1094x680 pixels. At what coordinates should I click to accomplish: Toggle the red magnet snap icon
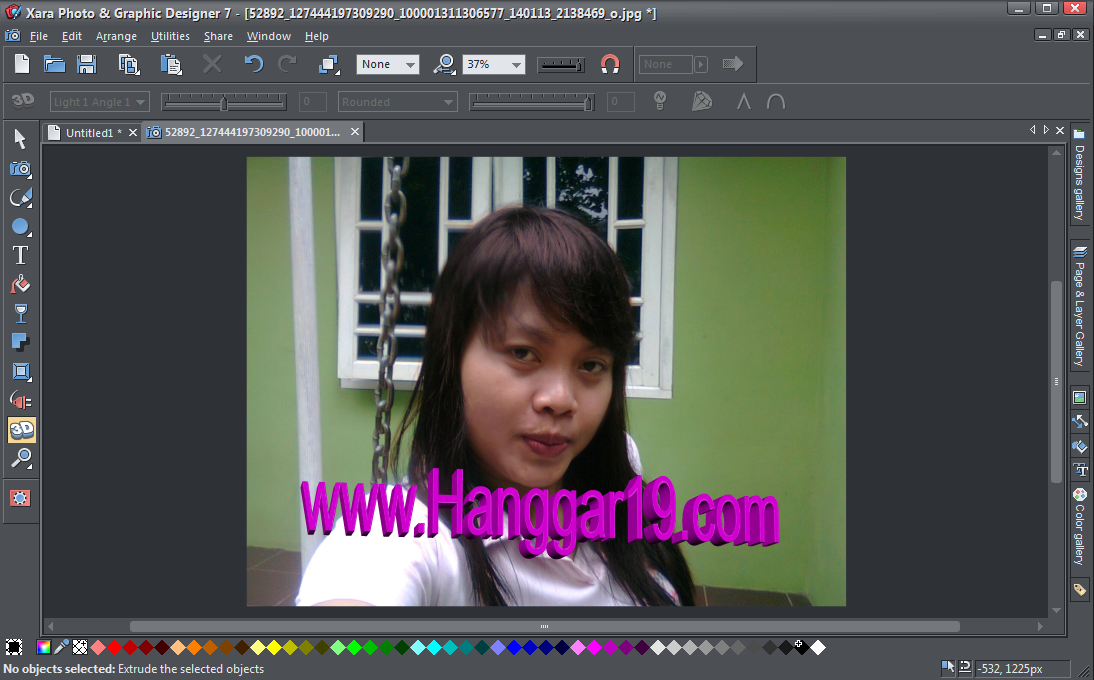tap(610, 64)
